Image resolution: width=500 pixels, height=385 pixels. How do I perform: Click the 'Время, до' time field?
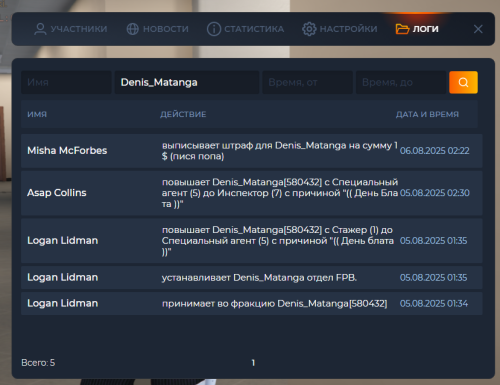pos(401,82)
